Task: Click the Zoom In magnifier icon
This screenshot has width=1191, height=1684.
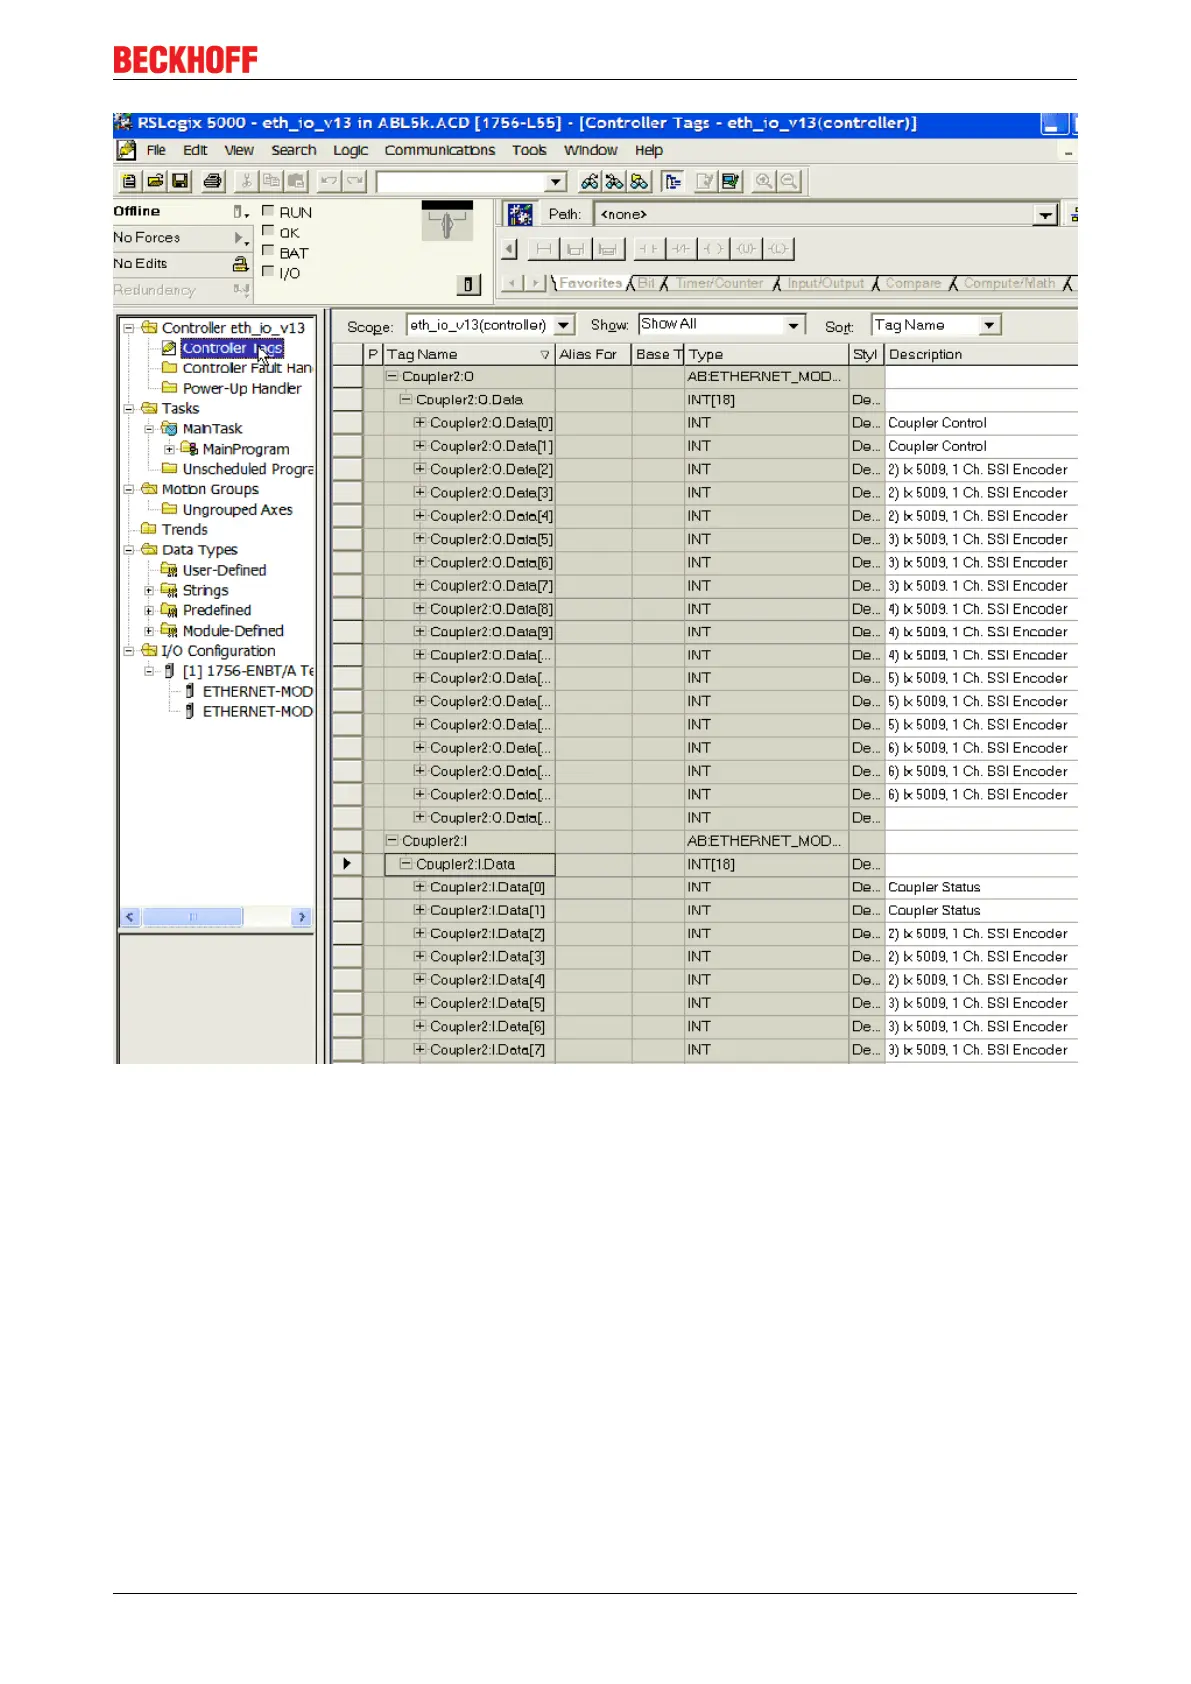Action: (764, 181)
